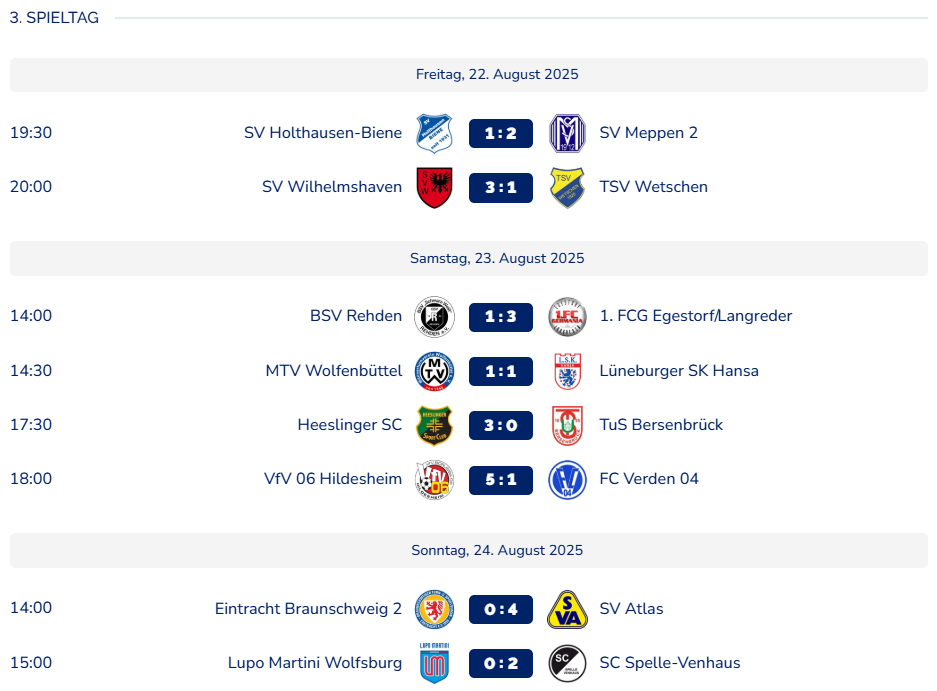The image size is (937, 691).
Task: Open the 5:1 Hildesheim vs Verden score
Action: pyautogui.click(x=501, y=479)
